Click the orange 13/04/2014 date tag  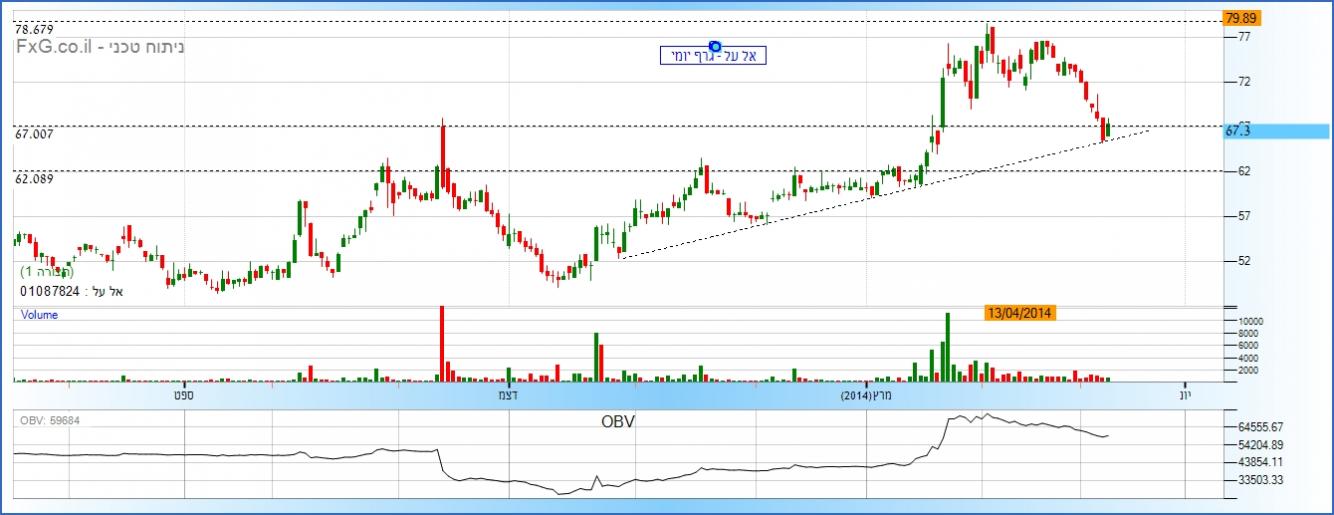[1018, 312]
